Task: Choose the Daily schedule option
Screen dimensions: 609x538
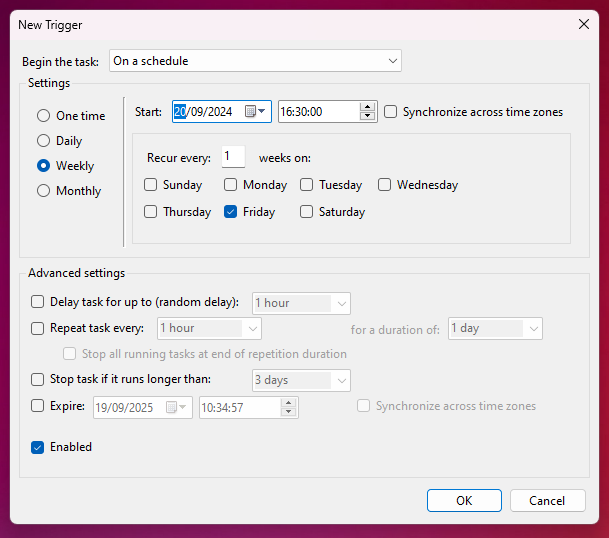Action: 43,141
